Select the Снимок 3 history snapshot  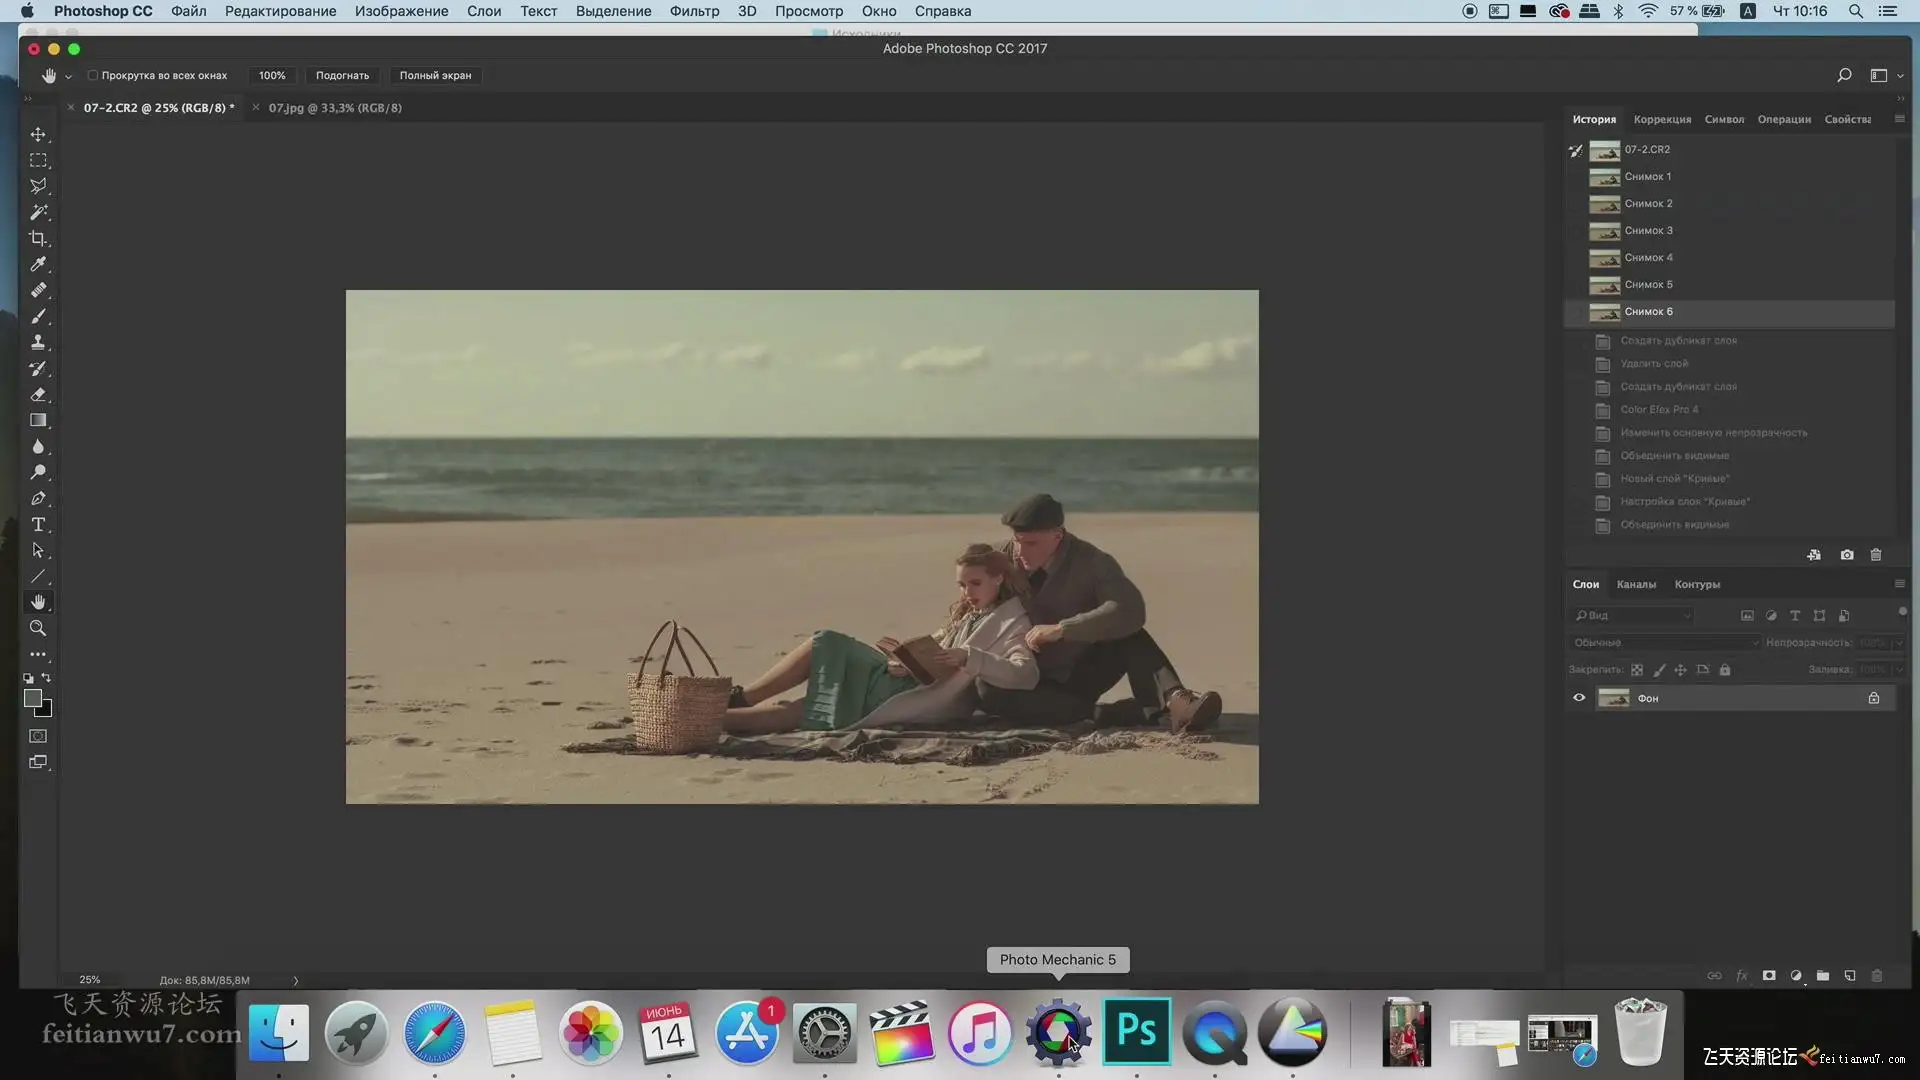click(x=1648, y=231)
